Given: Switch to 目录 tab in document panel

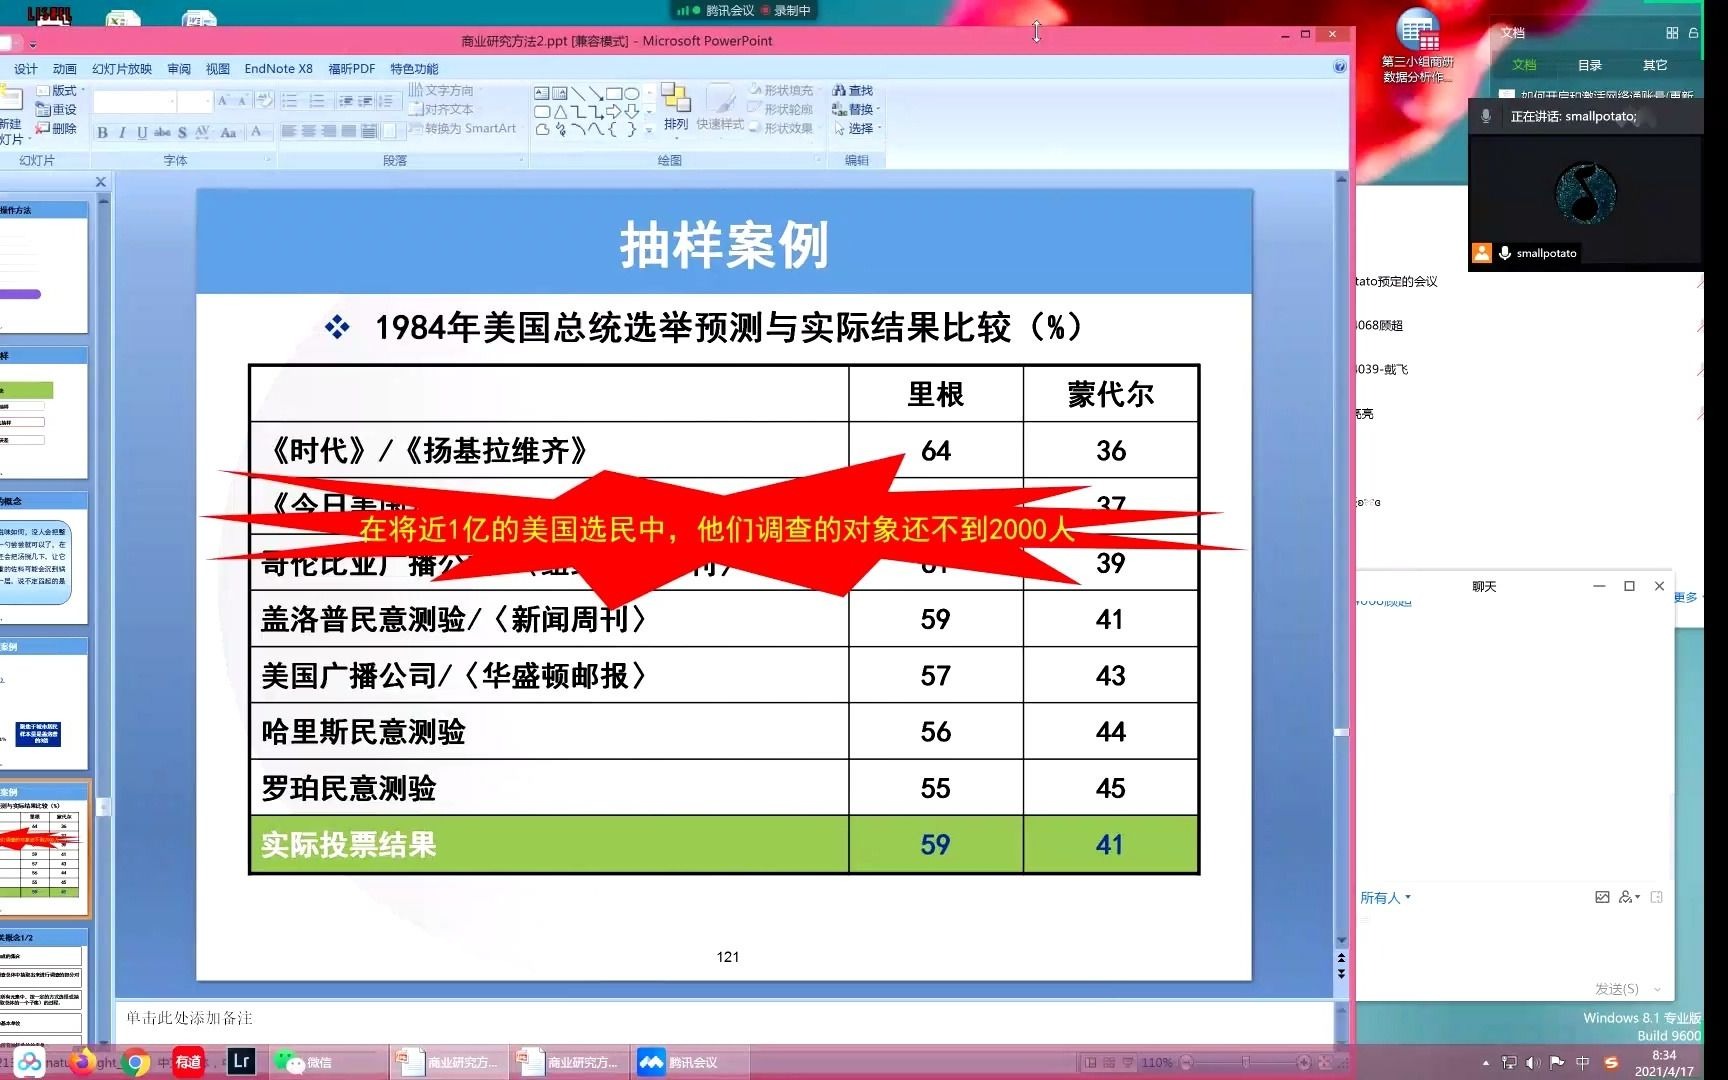Looking at the screenshot, I should click(1589, 65).
